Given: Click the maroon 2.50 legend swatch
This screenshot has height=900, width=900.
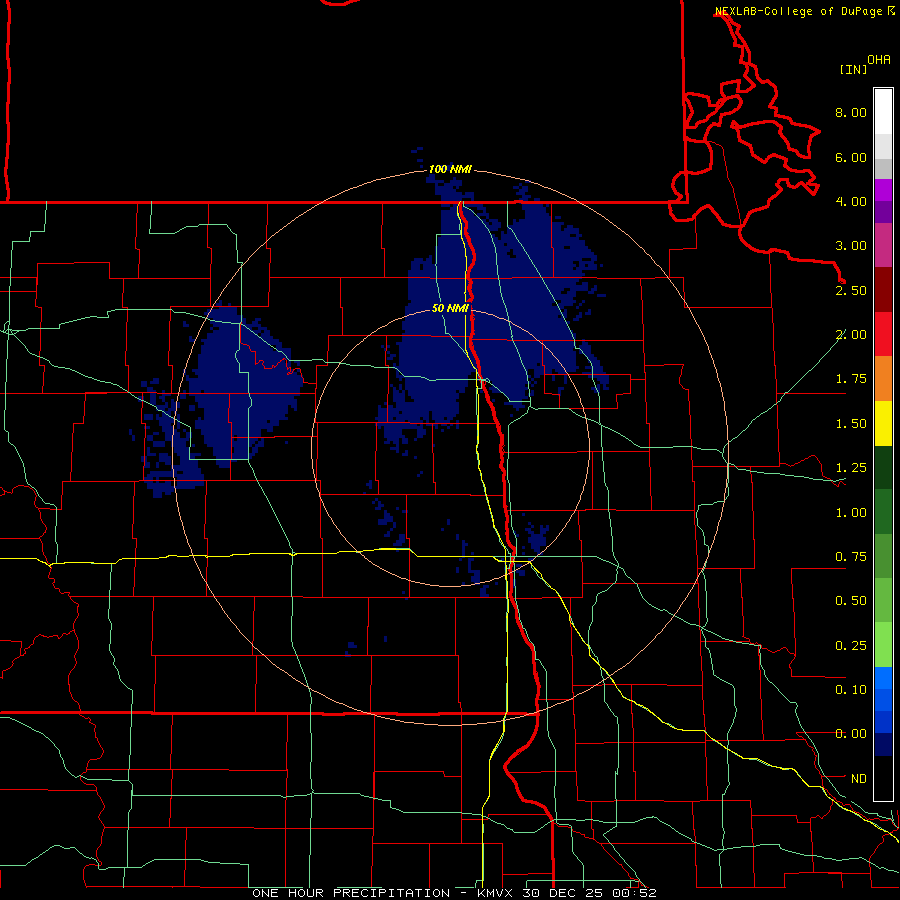Looking at the screenshot, I should click(x=883, y=290).
